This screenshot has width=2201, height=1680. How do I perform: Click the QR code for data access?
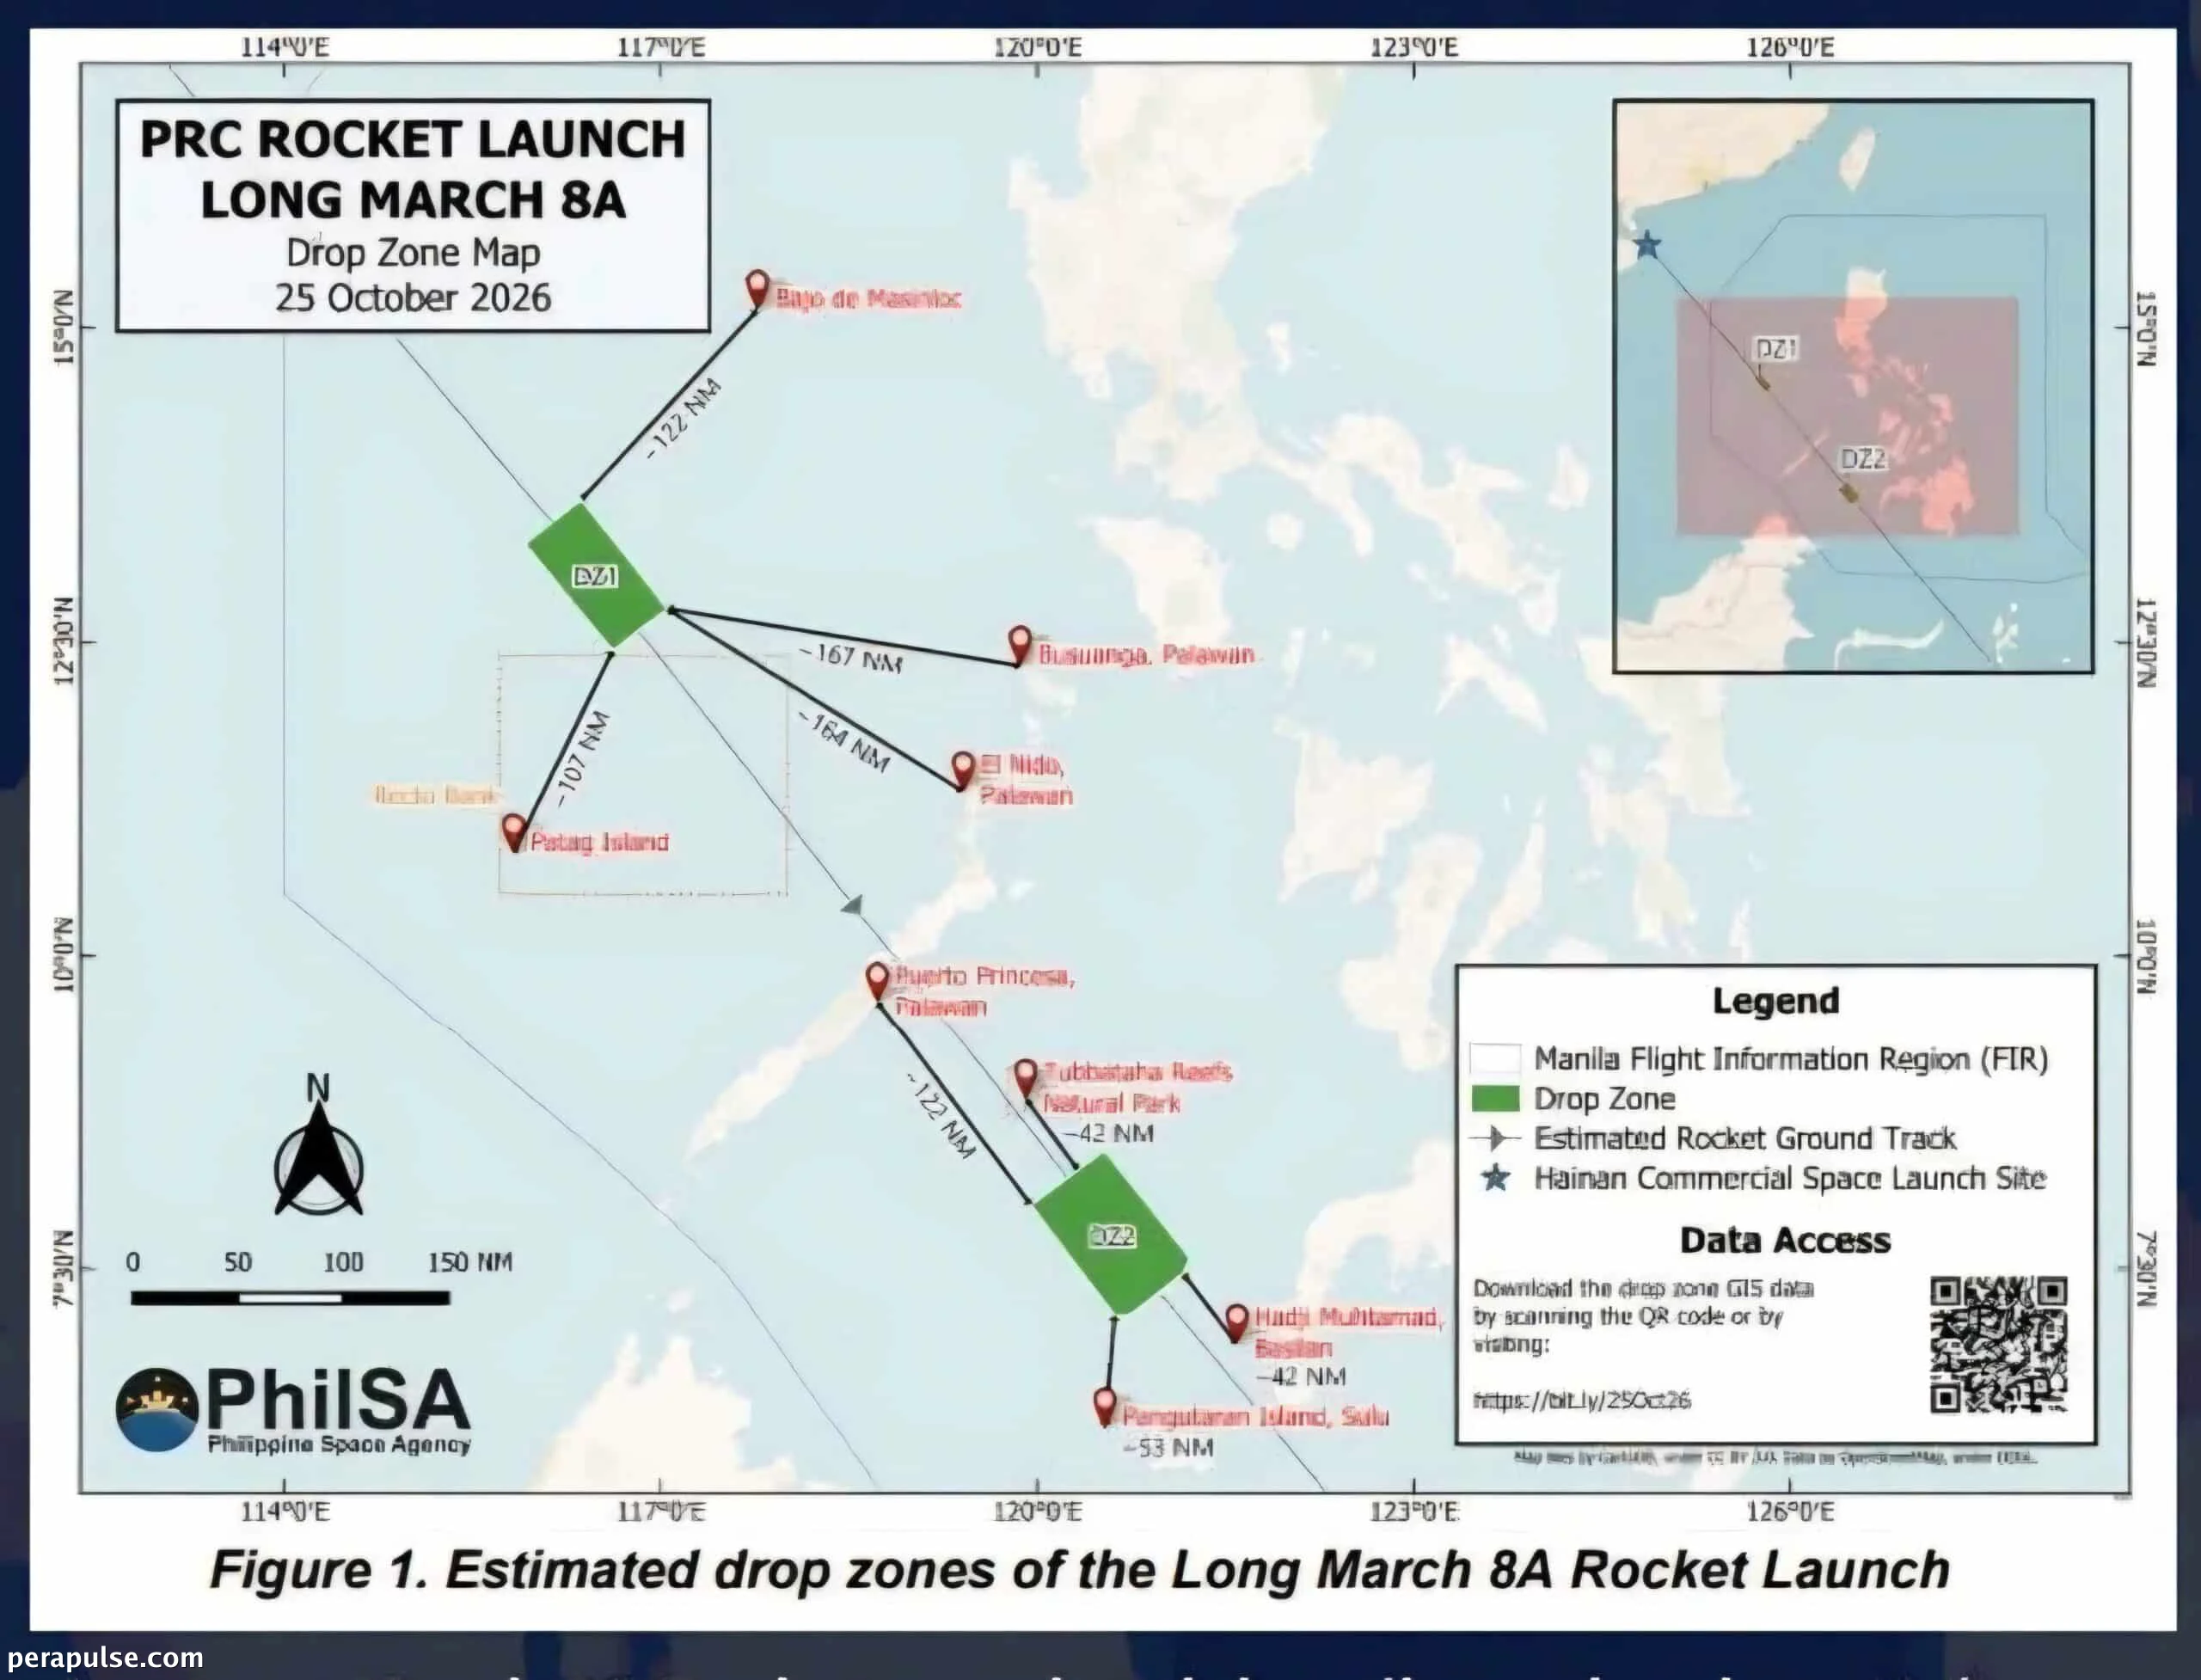point(1998,1345)
